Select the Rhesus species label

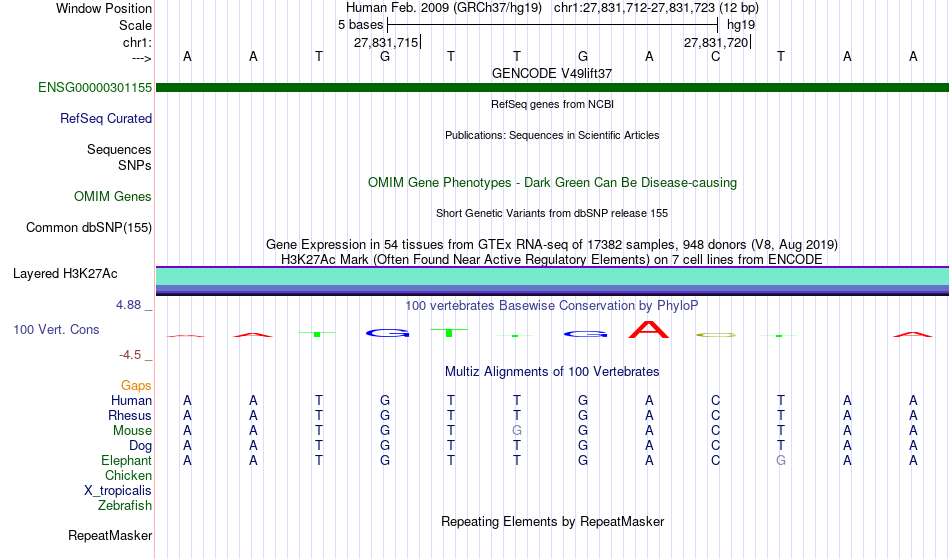click(130, 415)
